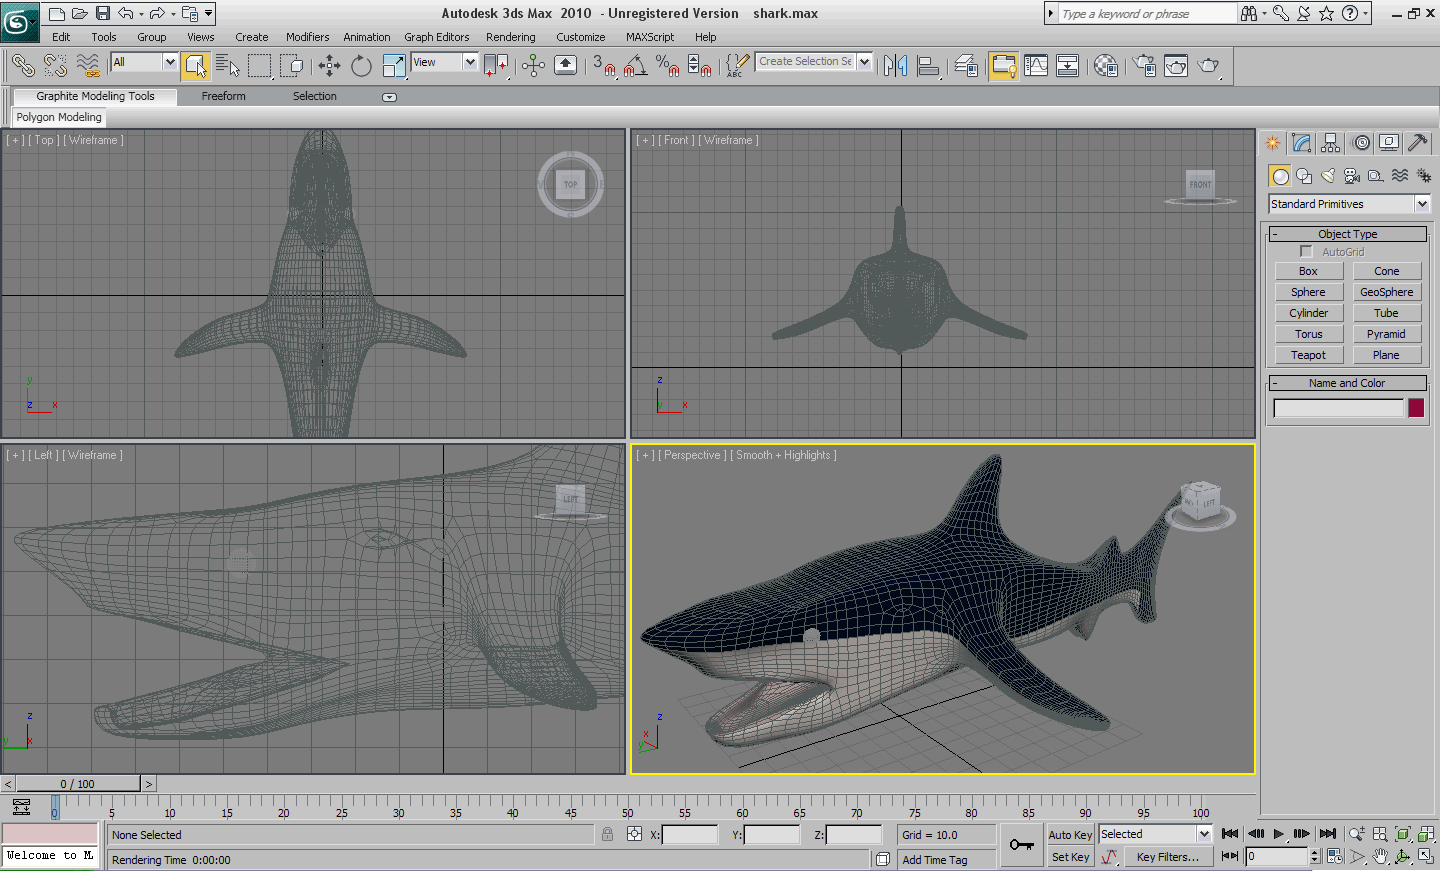Activate the Select and Rotate tool
This screenshot has width=1440, height=871.
[x=361, y=66]
